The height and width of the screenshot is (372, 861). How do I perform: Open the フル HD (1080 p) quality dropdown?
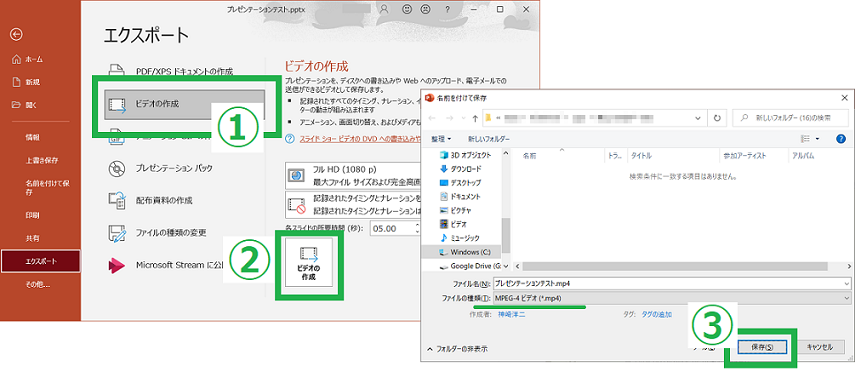click(x=354, y=175)
